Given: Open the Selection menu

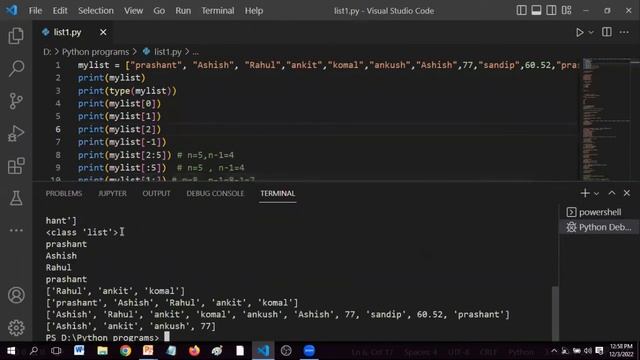Looking at the screenshot, I should [x=96, y=11].
